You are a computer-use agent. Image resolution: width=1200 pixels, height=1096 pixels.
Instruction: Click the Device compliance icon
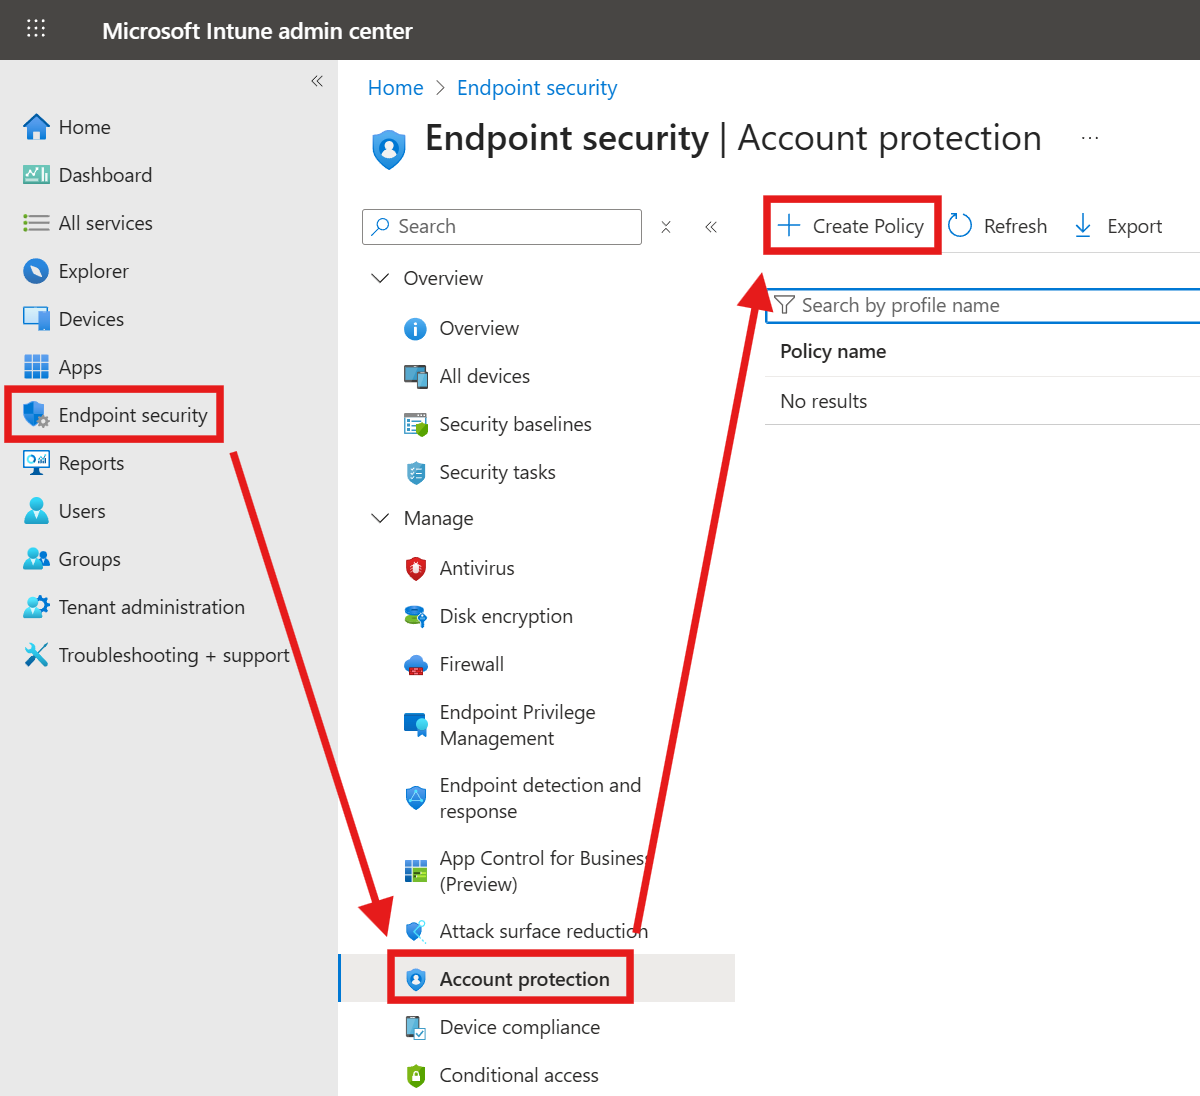pos(415,1027)
